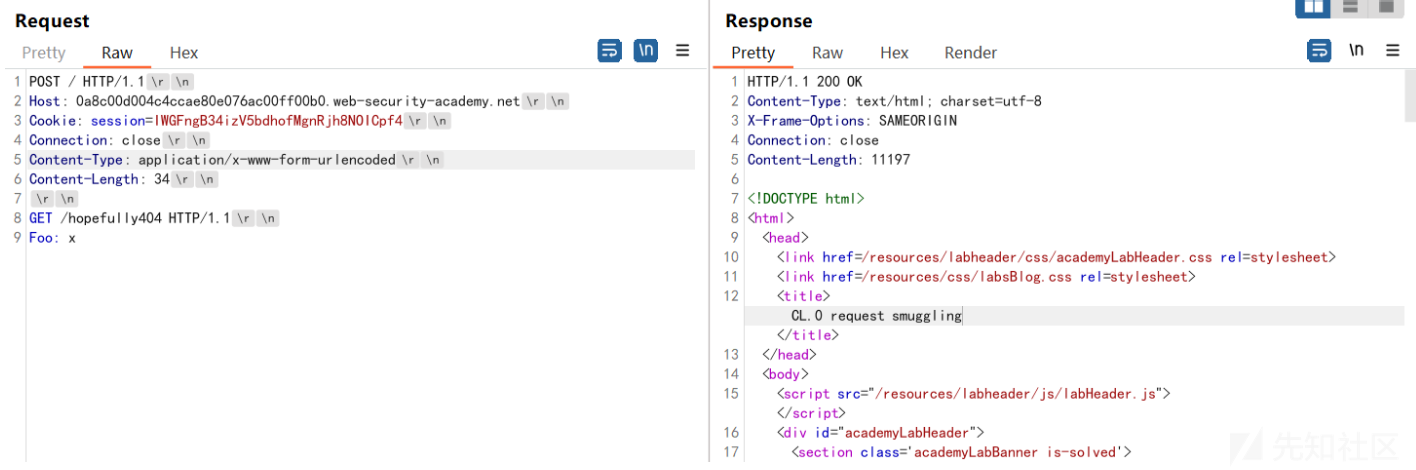The image size is (1416, 470).
Task: Open the Pretty tab in Request panel
Action: click(43, 53)
